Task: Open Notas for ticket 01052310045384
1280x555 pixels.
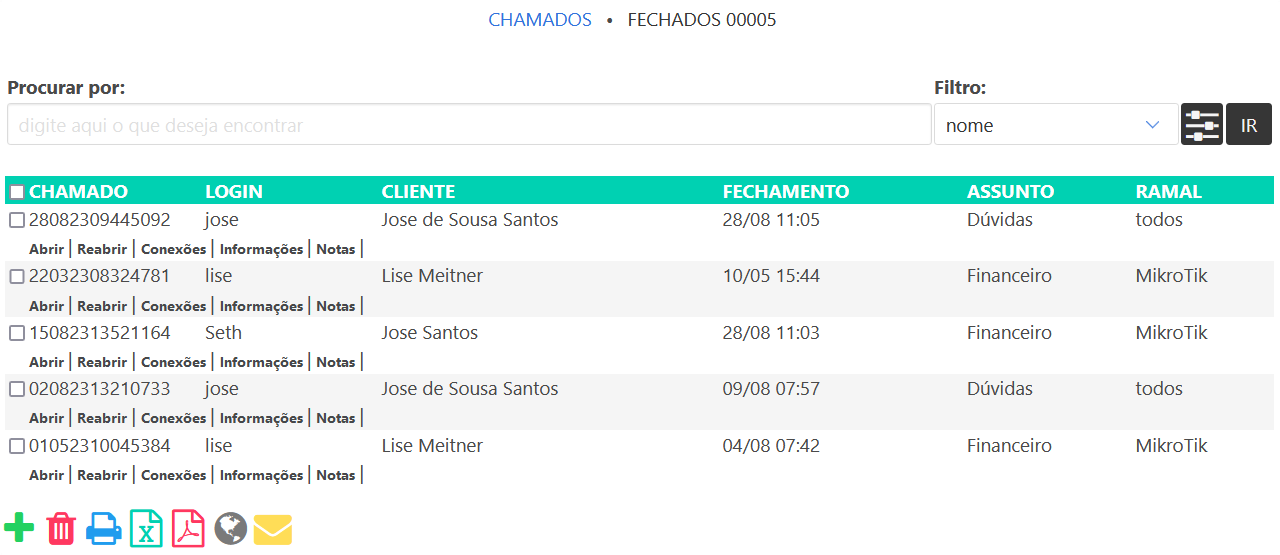Action: [335, 475]
